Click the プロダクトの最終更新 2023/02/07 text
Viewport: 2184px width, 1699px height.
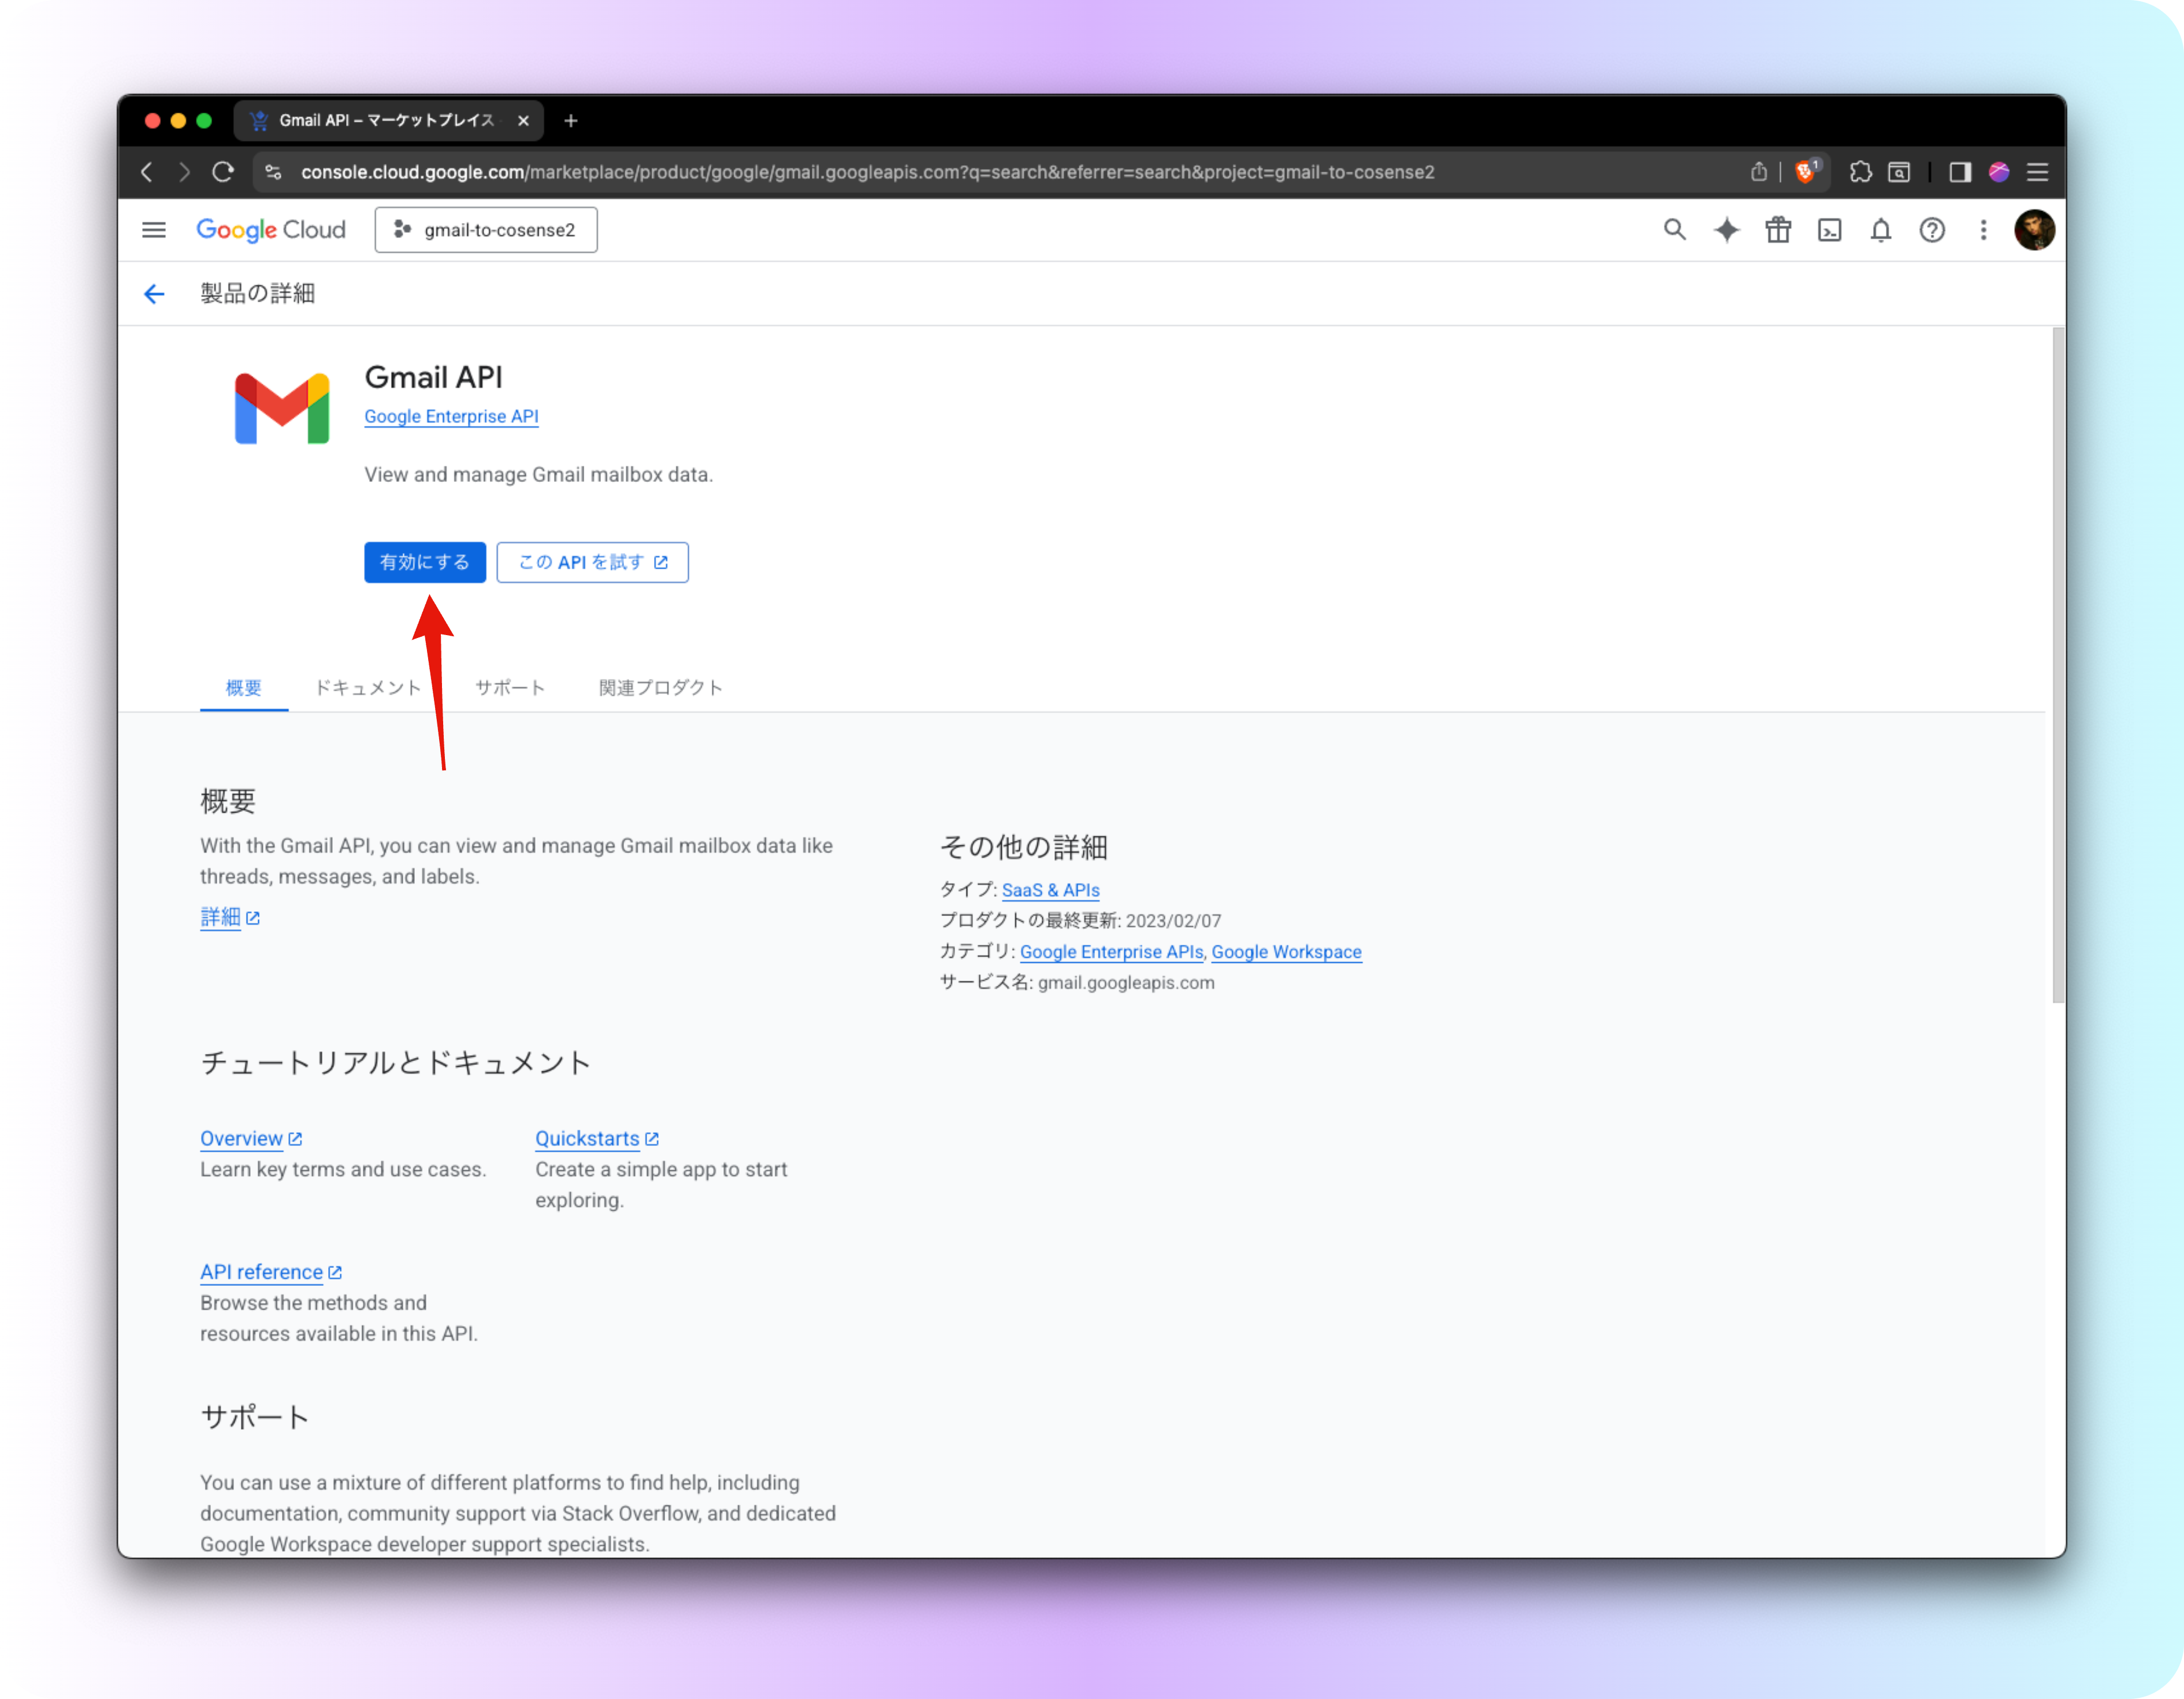click(1080, 920)
